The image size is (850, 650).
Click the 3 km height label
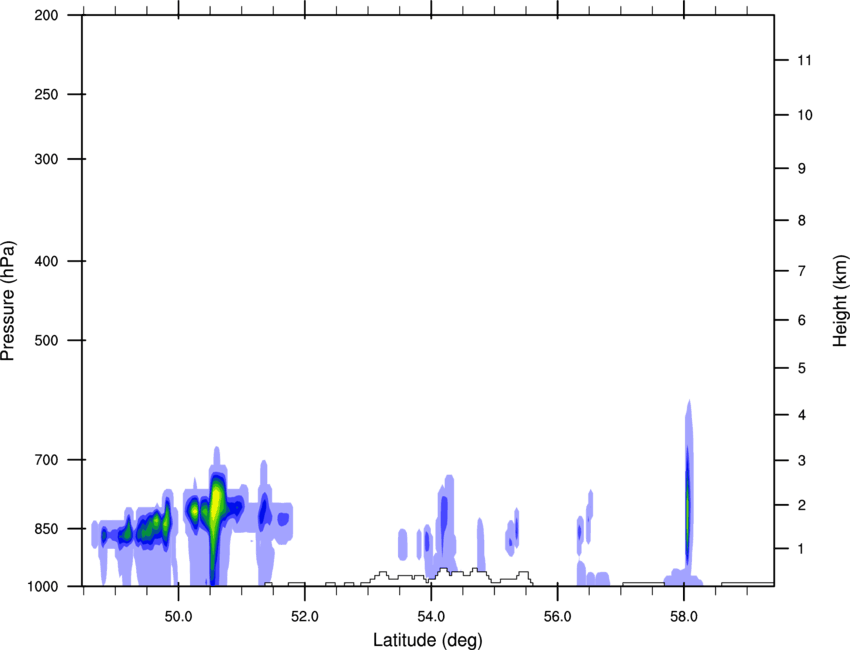(x=802, y=460)
